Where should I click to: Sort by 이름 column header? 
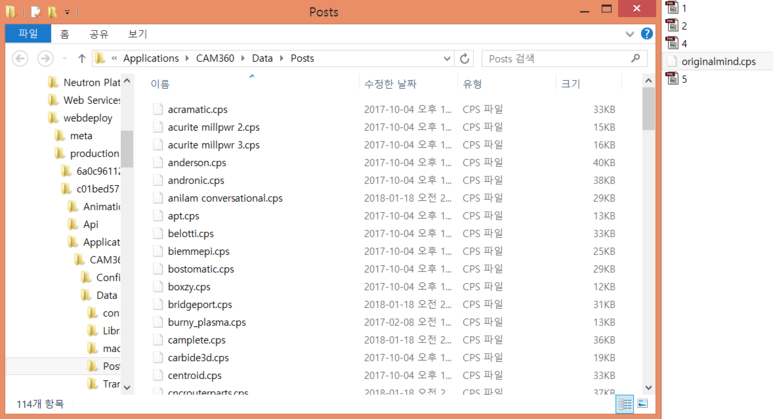(160, 84)
